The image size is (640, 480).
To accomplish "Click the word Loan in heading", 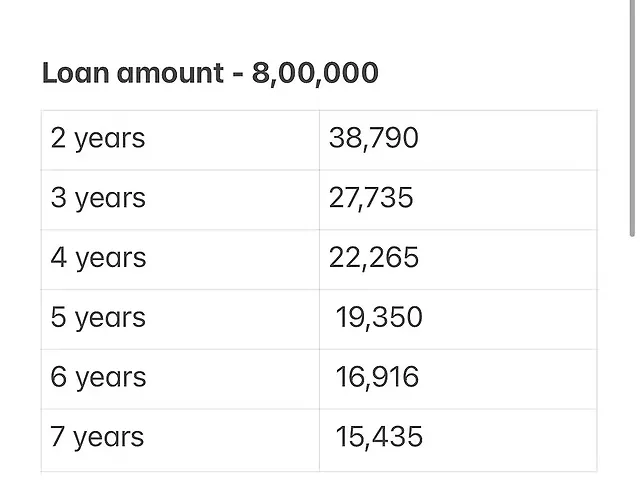I will pos(76,73).
